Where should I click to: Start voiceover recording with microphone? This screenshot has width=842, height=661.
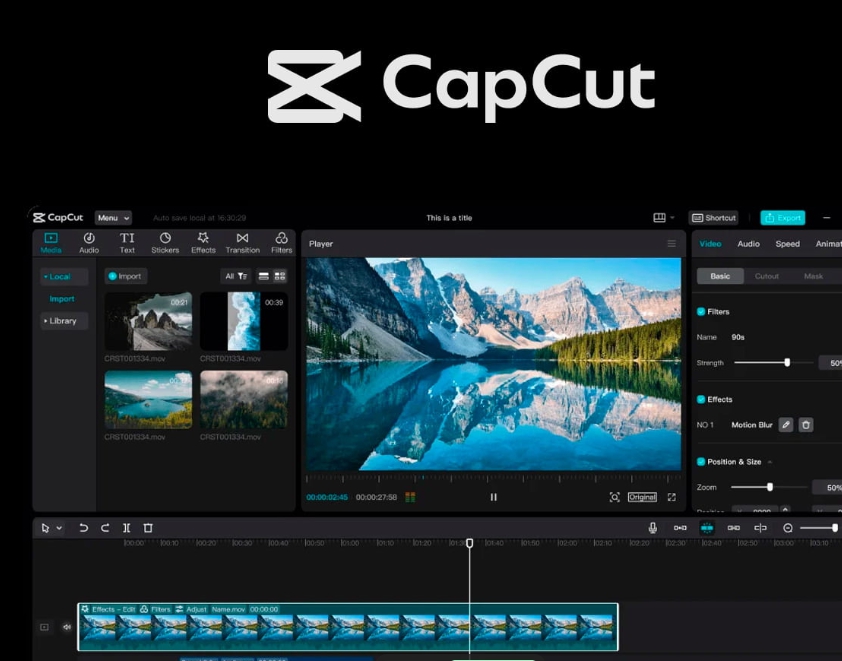point(652,528)
